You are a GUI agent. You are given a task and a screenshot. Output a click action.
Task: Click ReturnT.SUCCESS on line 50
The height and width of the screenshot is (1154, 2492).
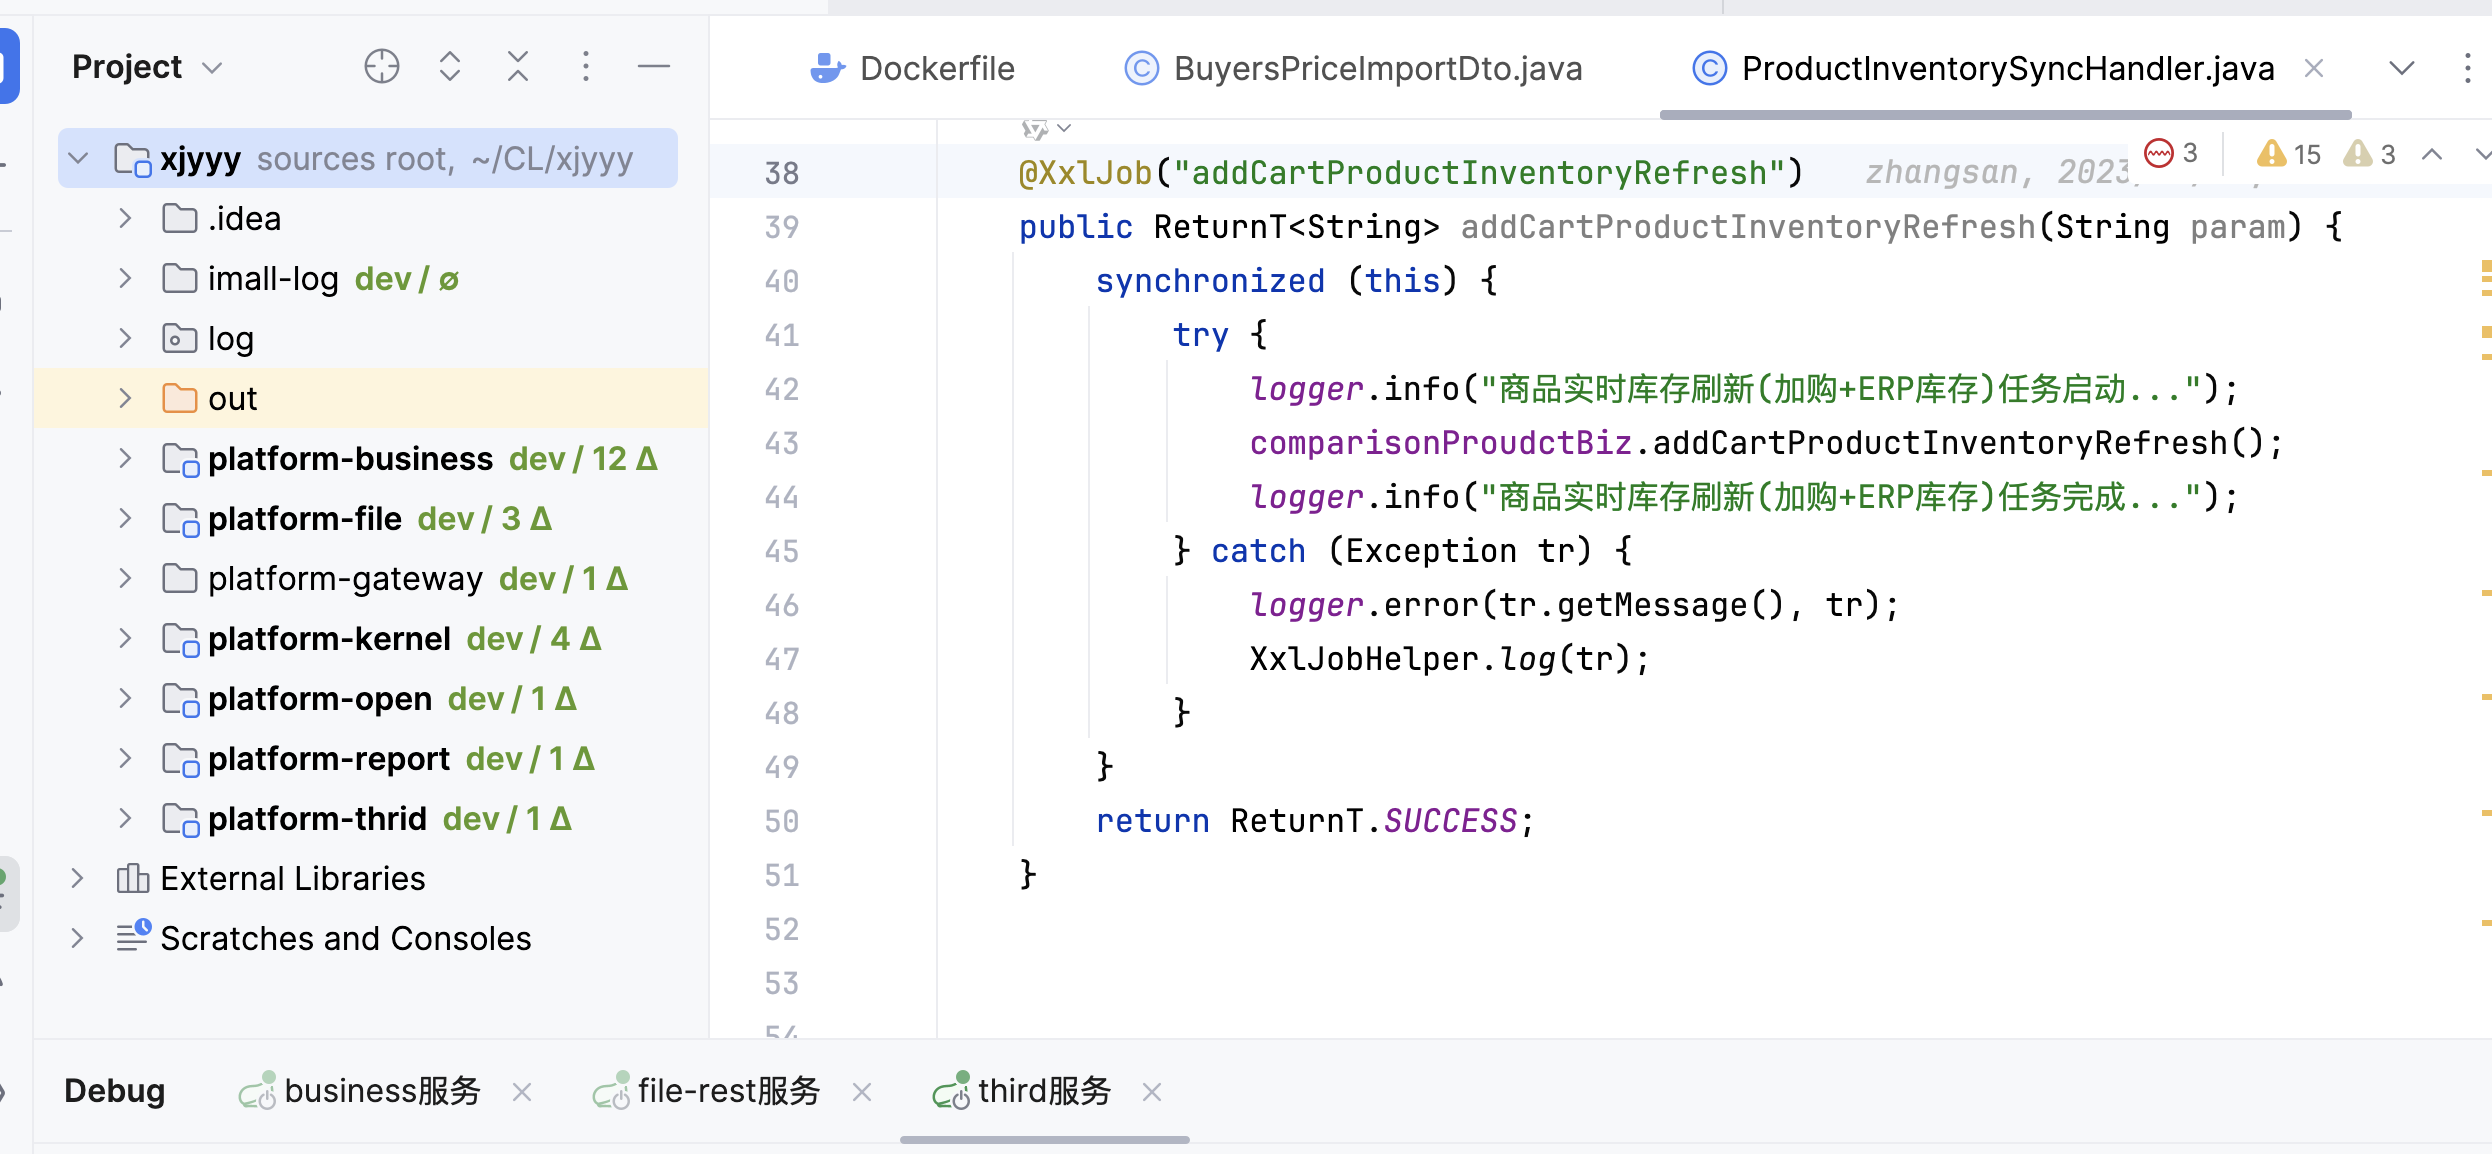click(x=1374, y=821)
